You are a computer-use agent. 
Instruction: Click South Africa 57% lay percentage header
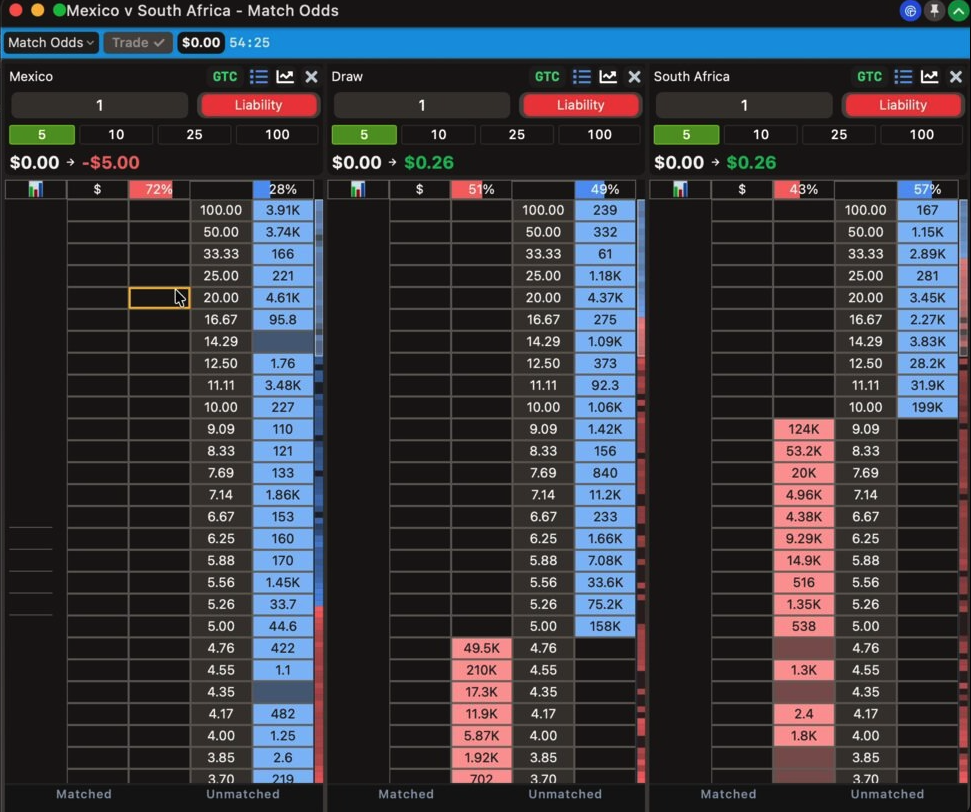[927, 189]
